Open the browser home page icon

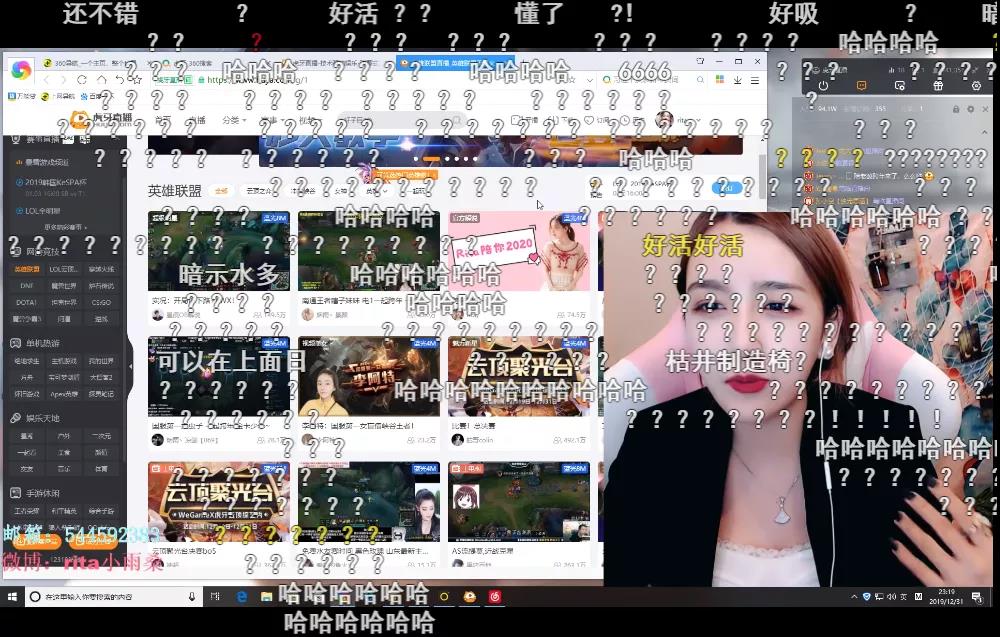click(101, 80)
